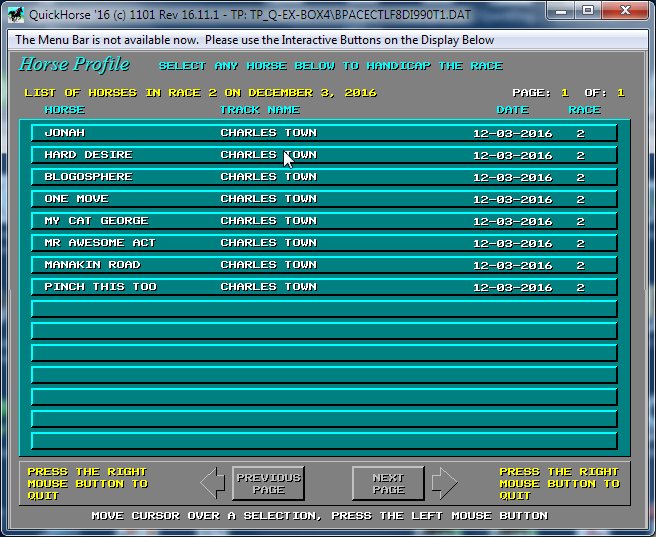Image resolution: width=656 pixels, height=537 pixels.
Task: Click the NEXT PAGE button
Action: click(388, 484)
